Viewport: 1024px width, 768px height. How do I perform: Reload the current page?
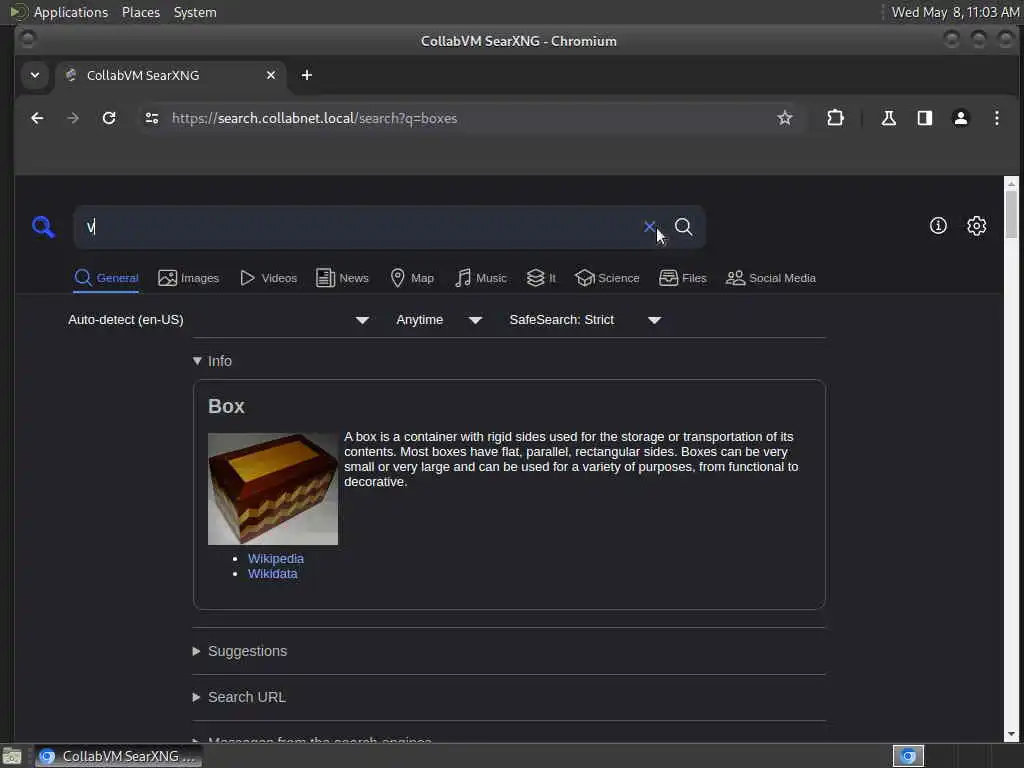coord(109,118)
